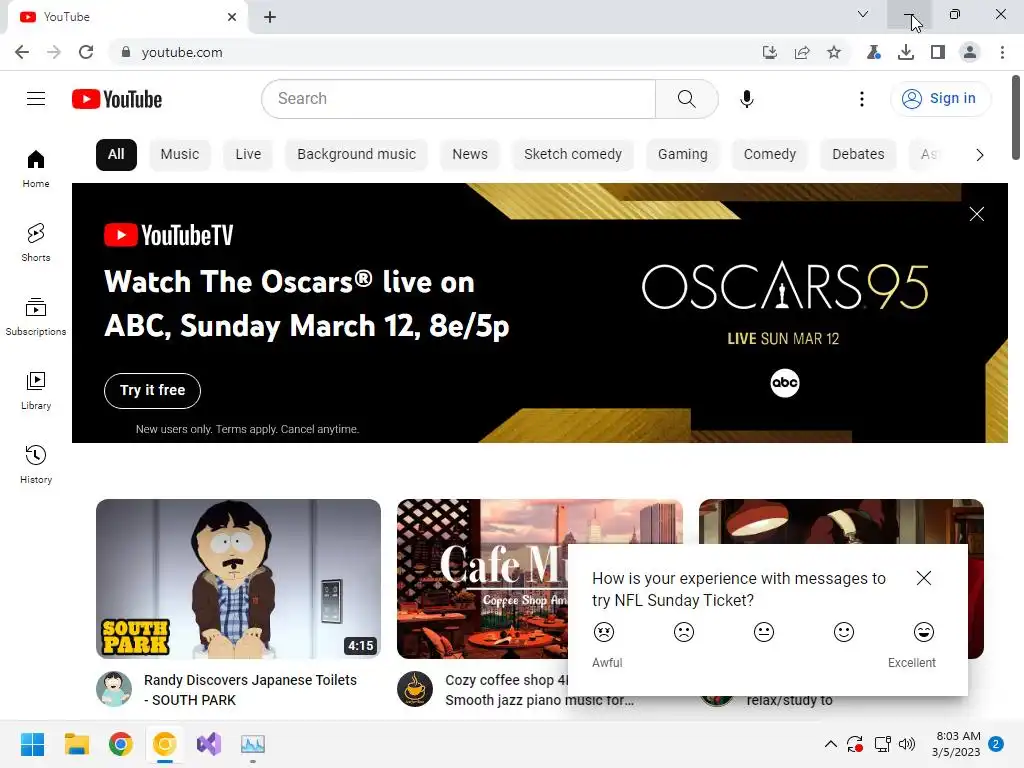Click the search magnifier button
The image size is (1024, 768).
[x=686, y=99]
